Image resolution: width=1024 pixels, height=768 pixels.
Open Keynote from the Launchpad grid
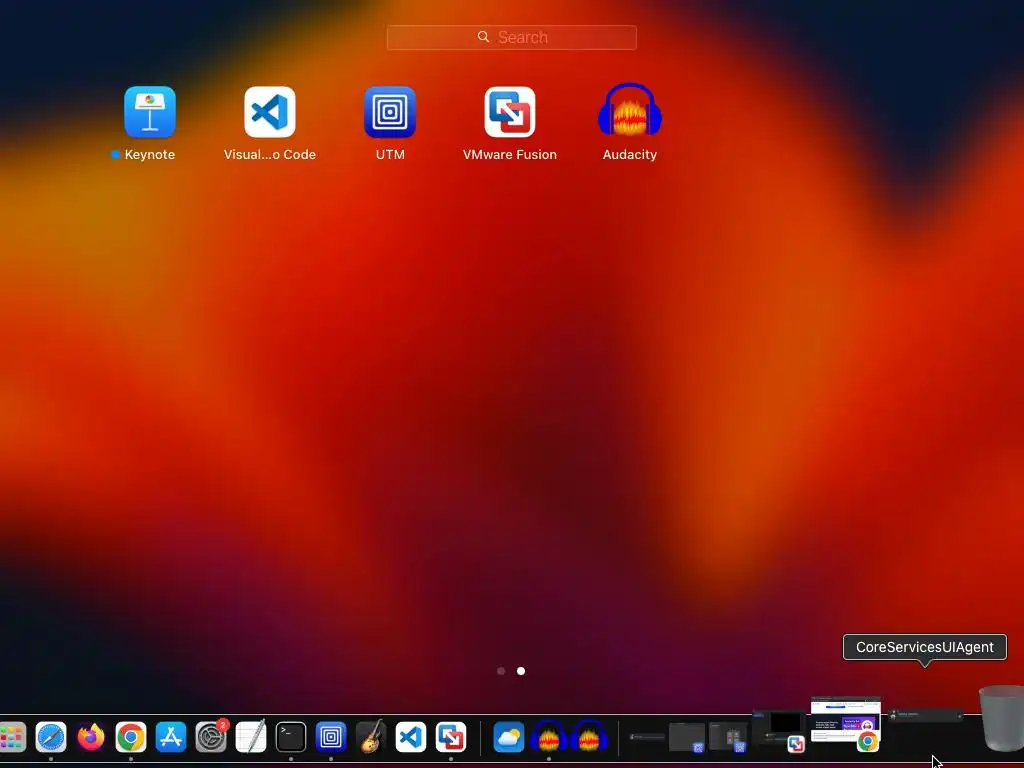coord(150,112)
